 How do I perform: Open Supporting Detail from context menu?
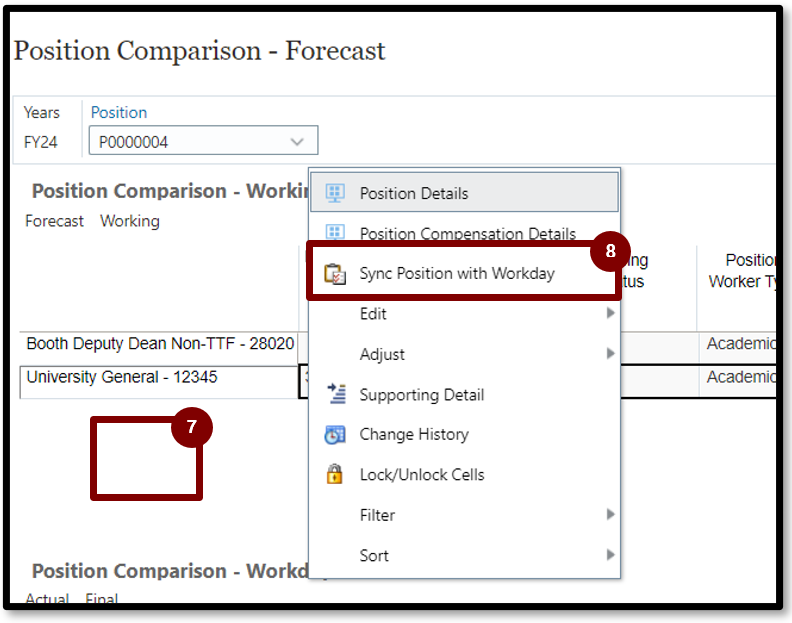point(422,394)
